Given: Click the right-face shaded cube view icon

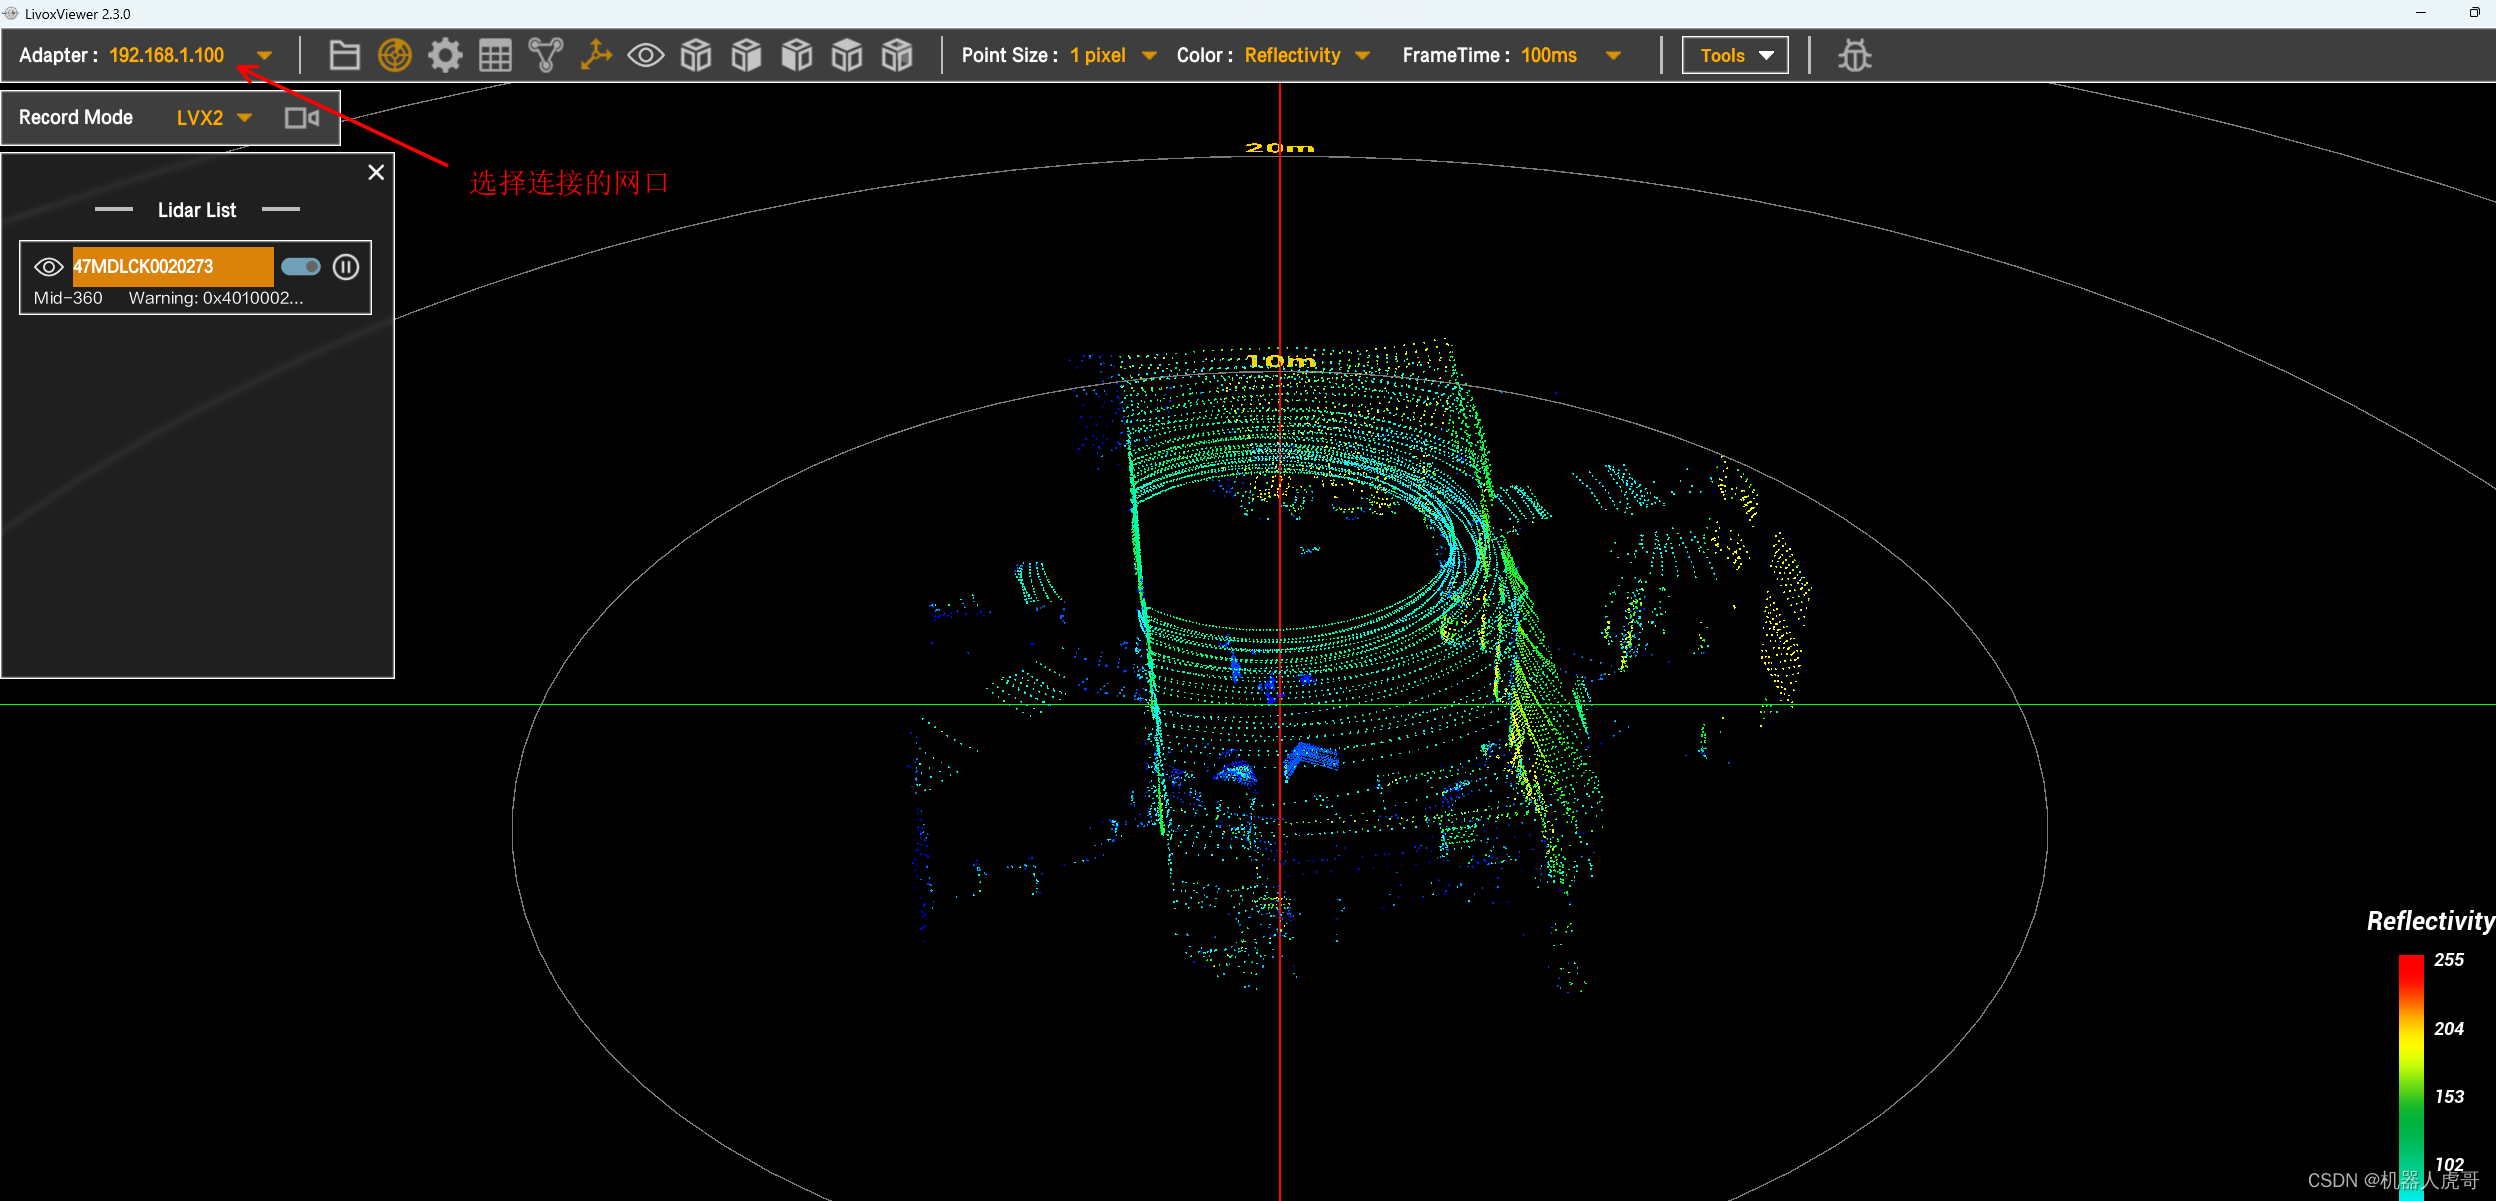Looking at the screenshot, I should [746, 55].
